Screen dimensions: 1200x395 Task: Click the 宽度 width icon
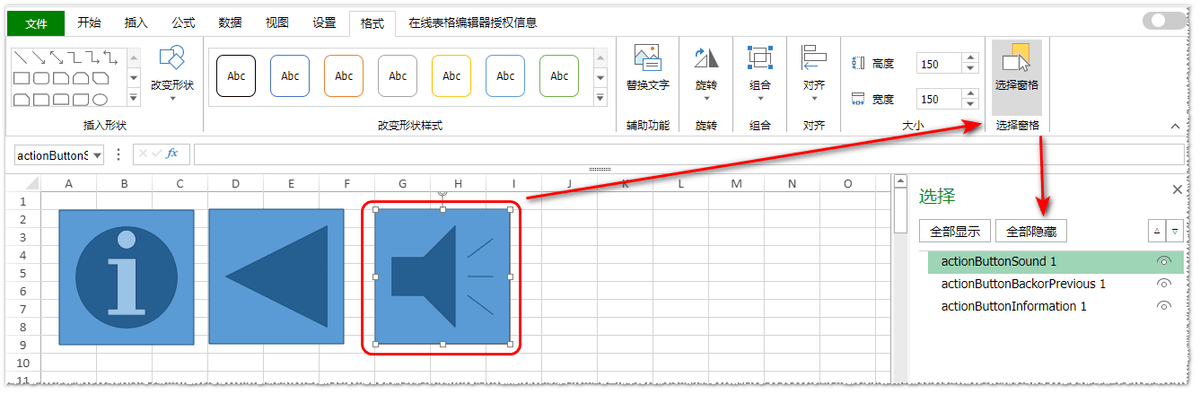[x=858, y=99]
